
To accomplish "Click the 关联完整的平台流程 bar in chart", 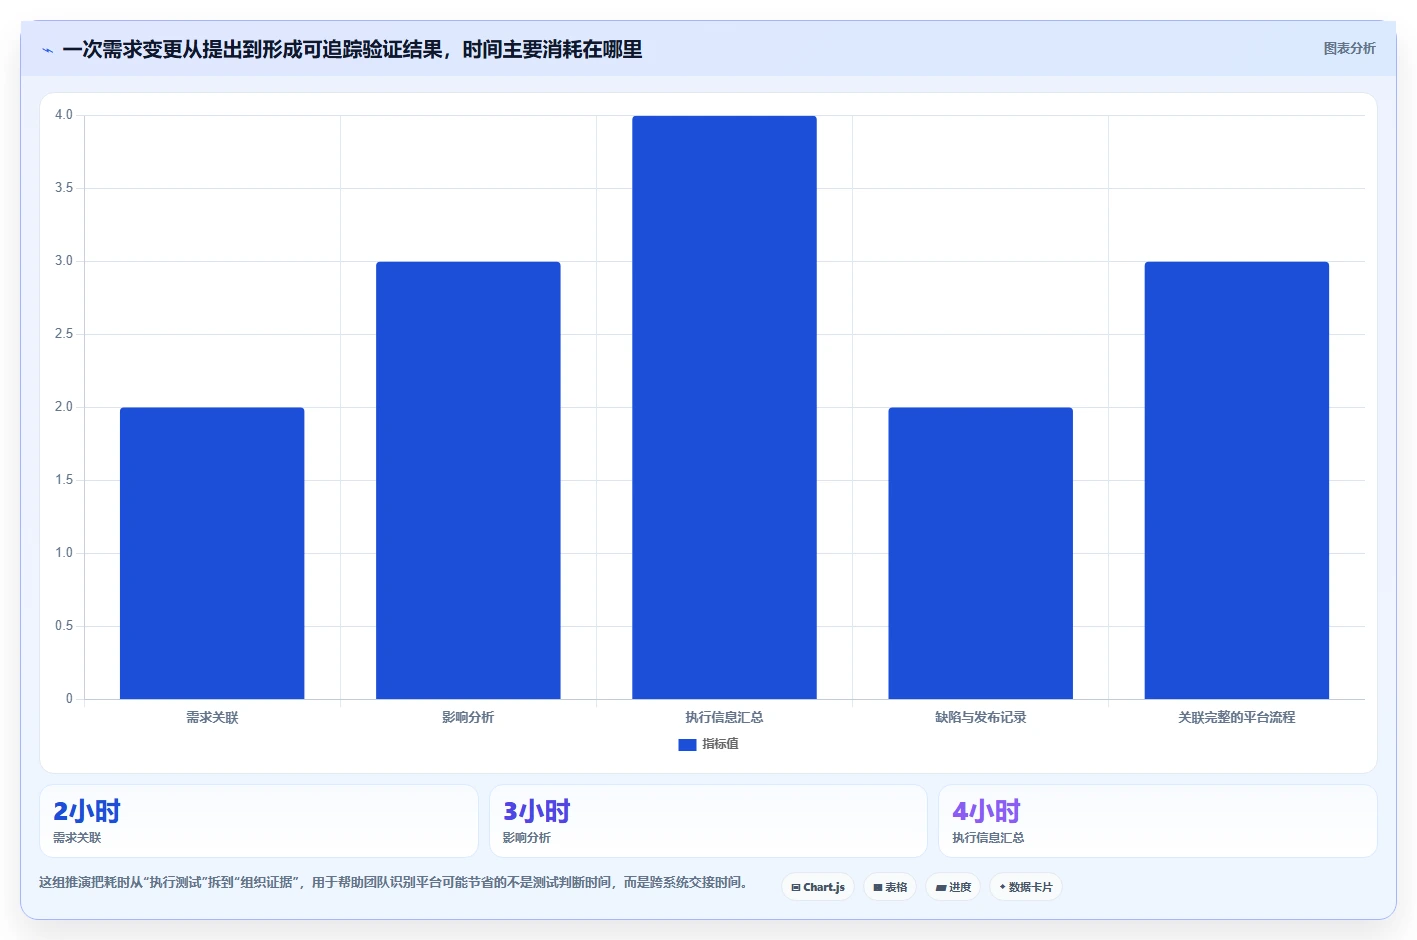I will tap(1236, 480).
